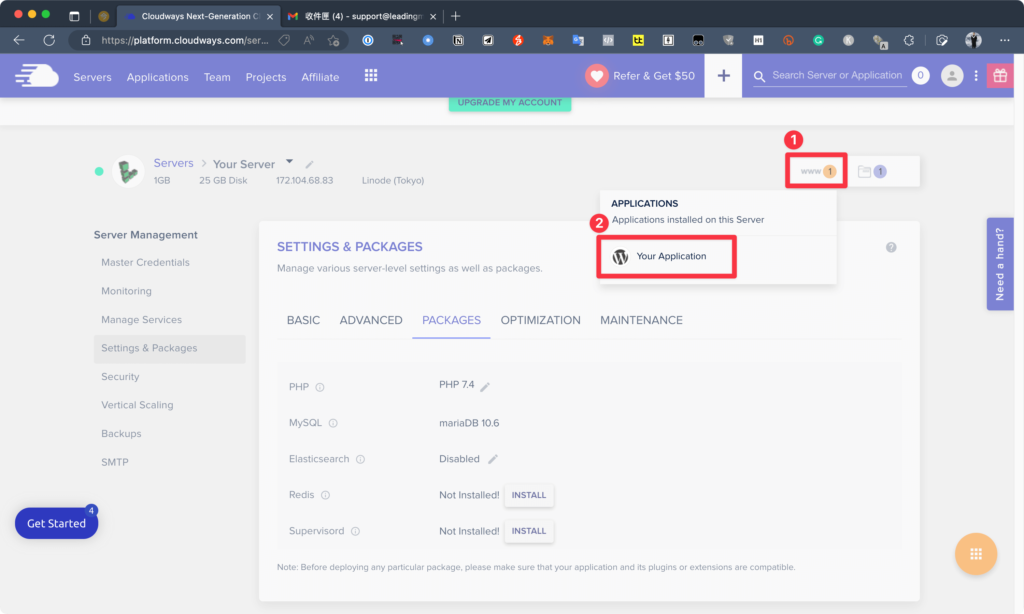The height and width of the screenshot is (614, 1024).
Task: Select Settings & Packages in sidebar
Action: pos(170,348)
